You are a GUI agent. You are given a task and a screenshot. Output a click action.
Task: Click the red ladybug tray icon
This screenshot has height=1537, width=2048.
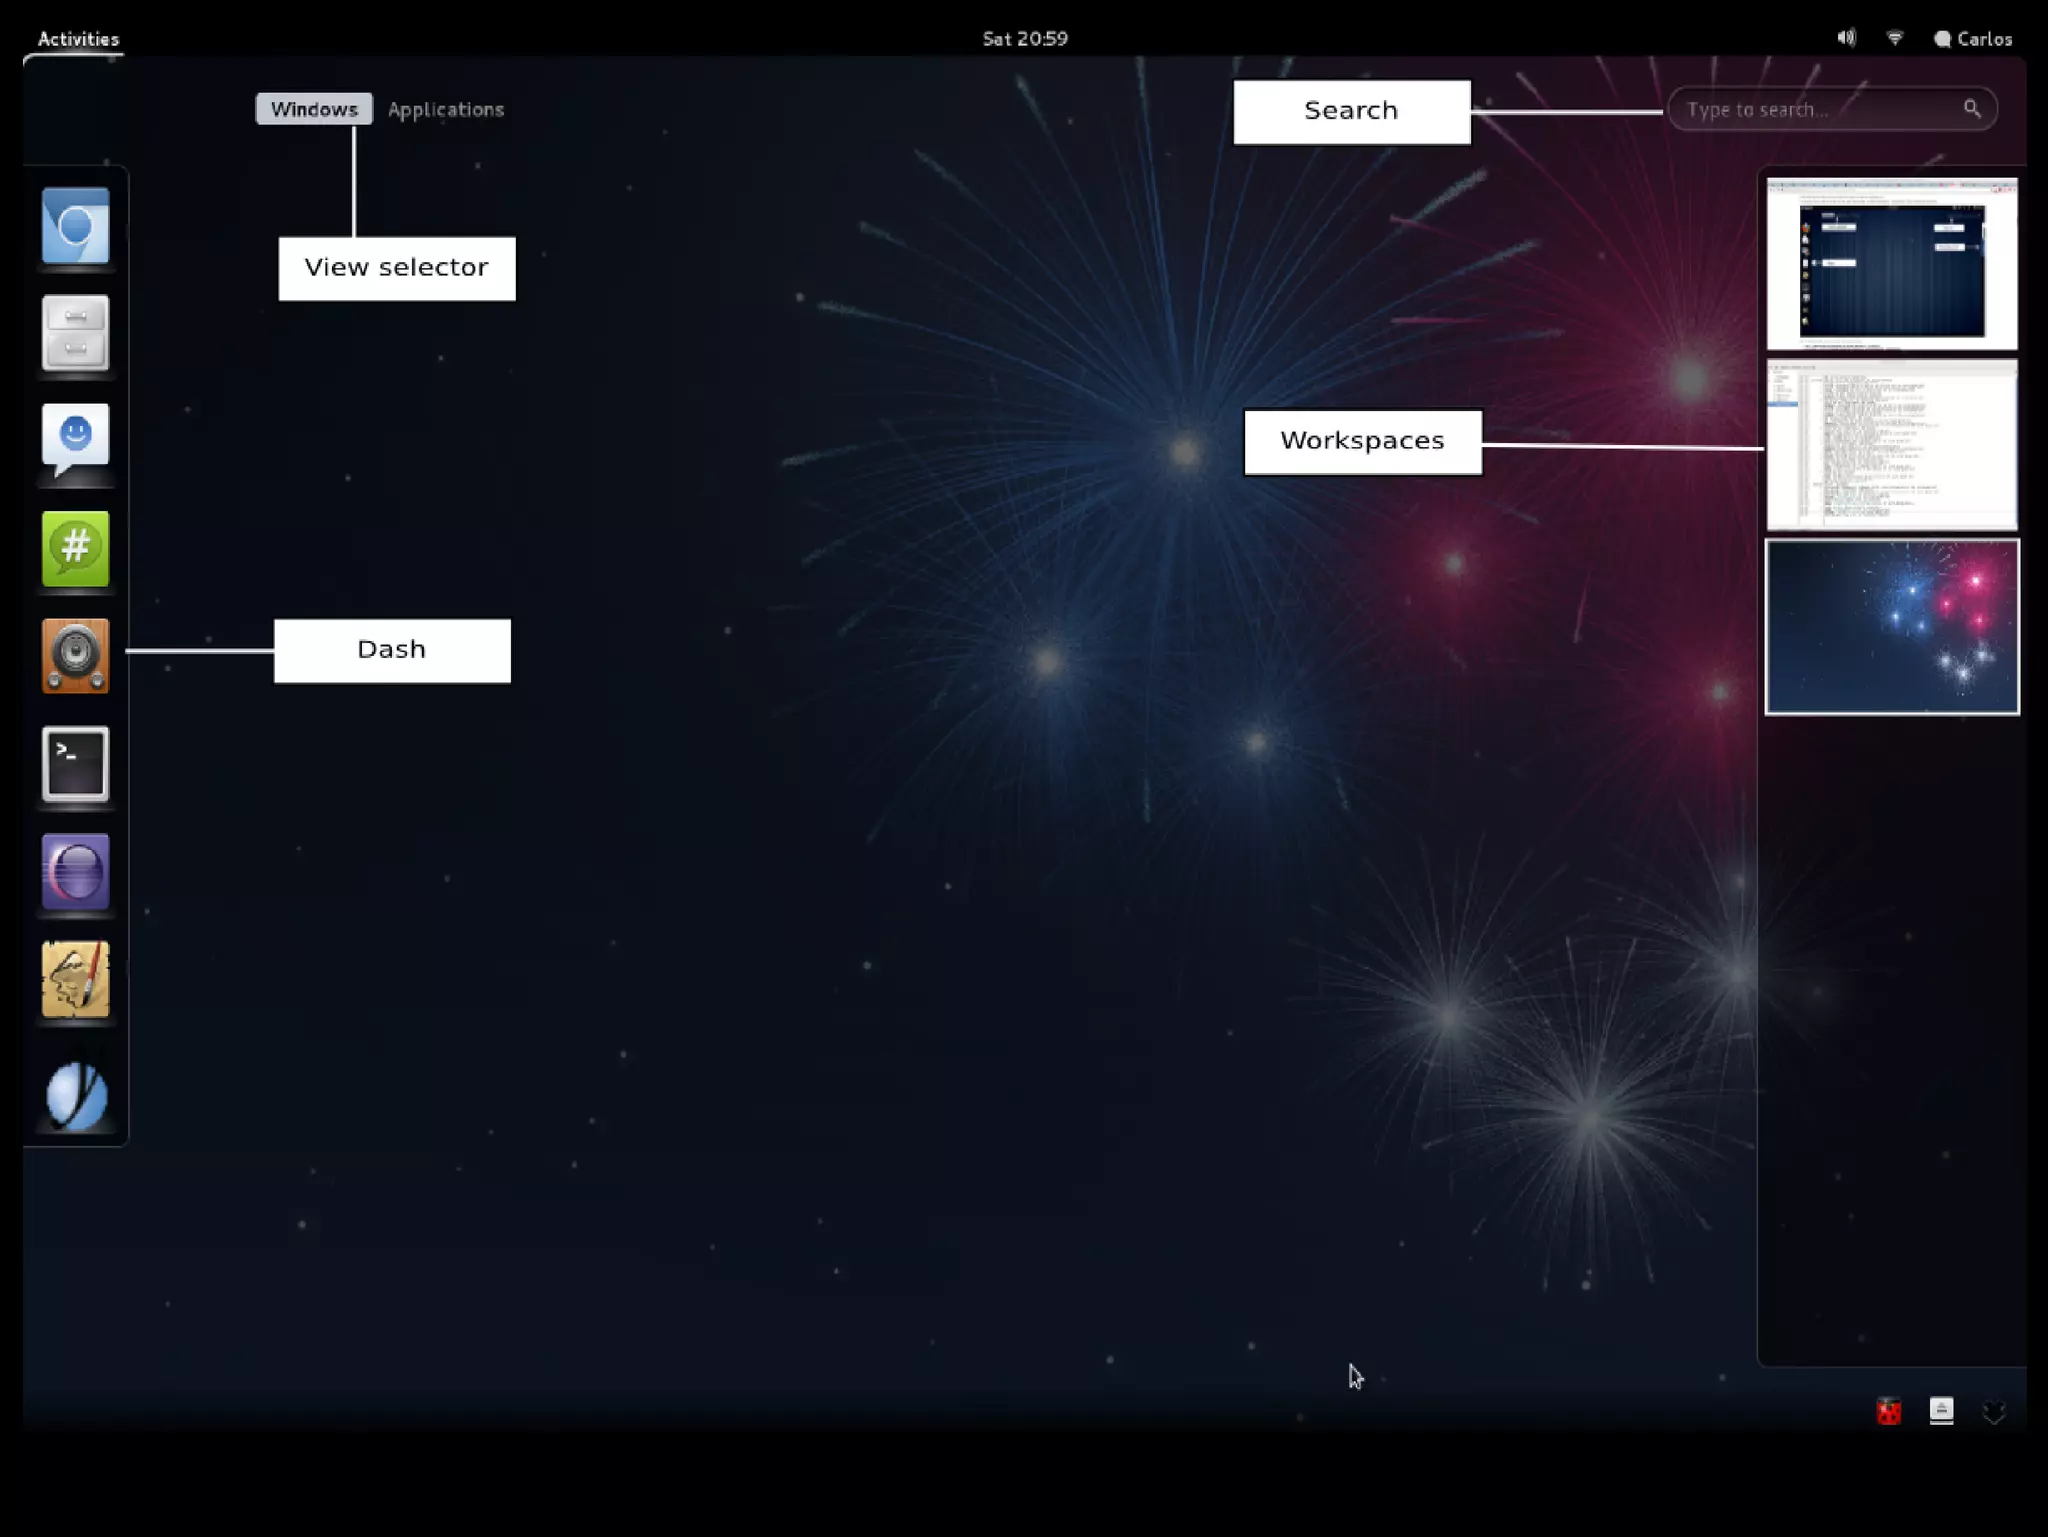1888,1411
